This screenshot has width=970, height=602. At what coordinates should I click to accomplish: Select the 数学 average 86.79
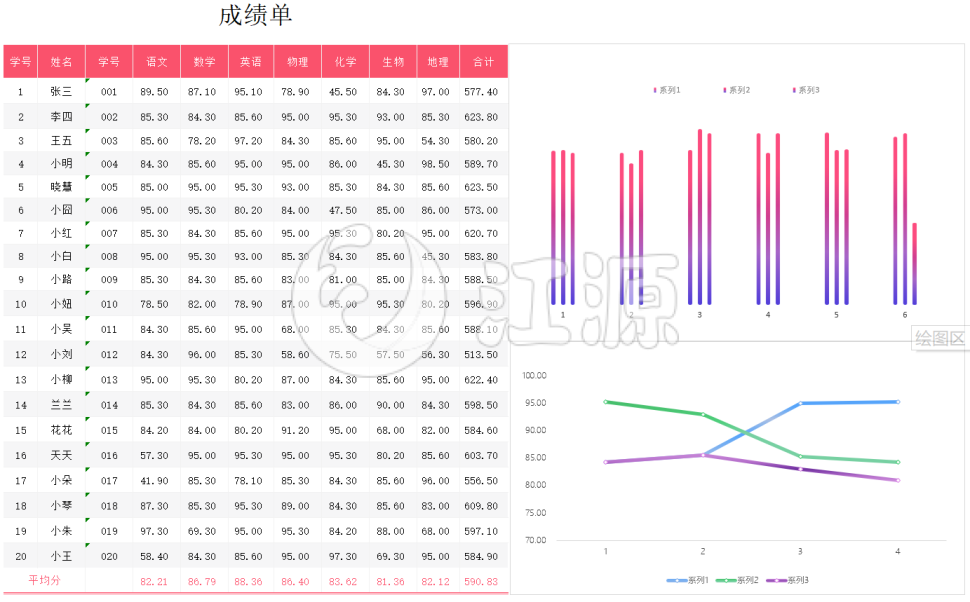[202, 582]
